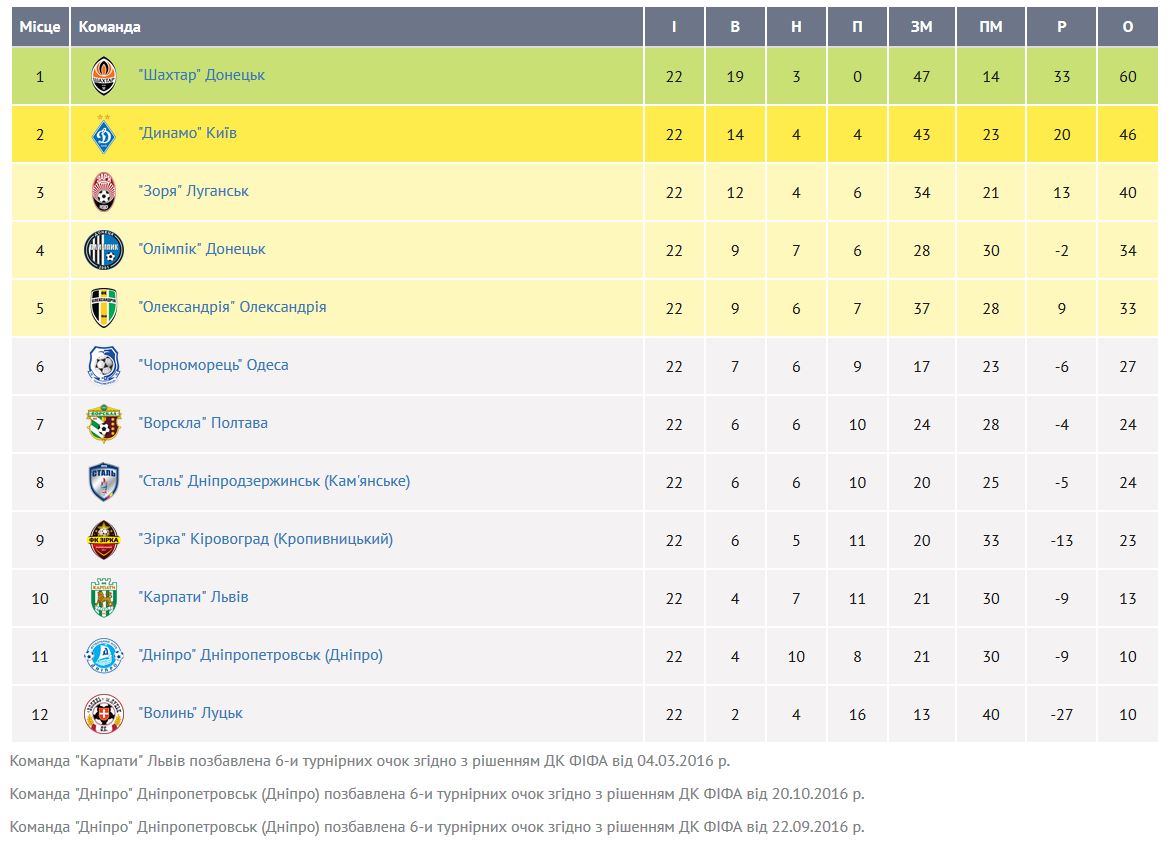
Task: Follow the "Зоря" Луганськ link
Action: [193, 191]
